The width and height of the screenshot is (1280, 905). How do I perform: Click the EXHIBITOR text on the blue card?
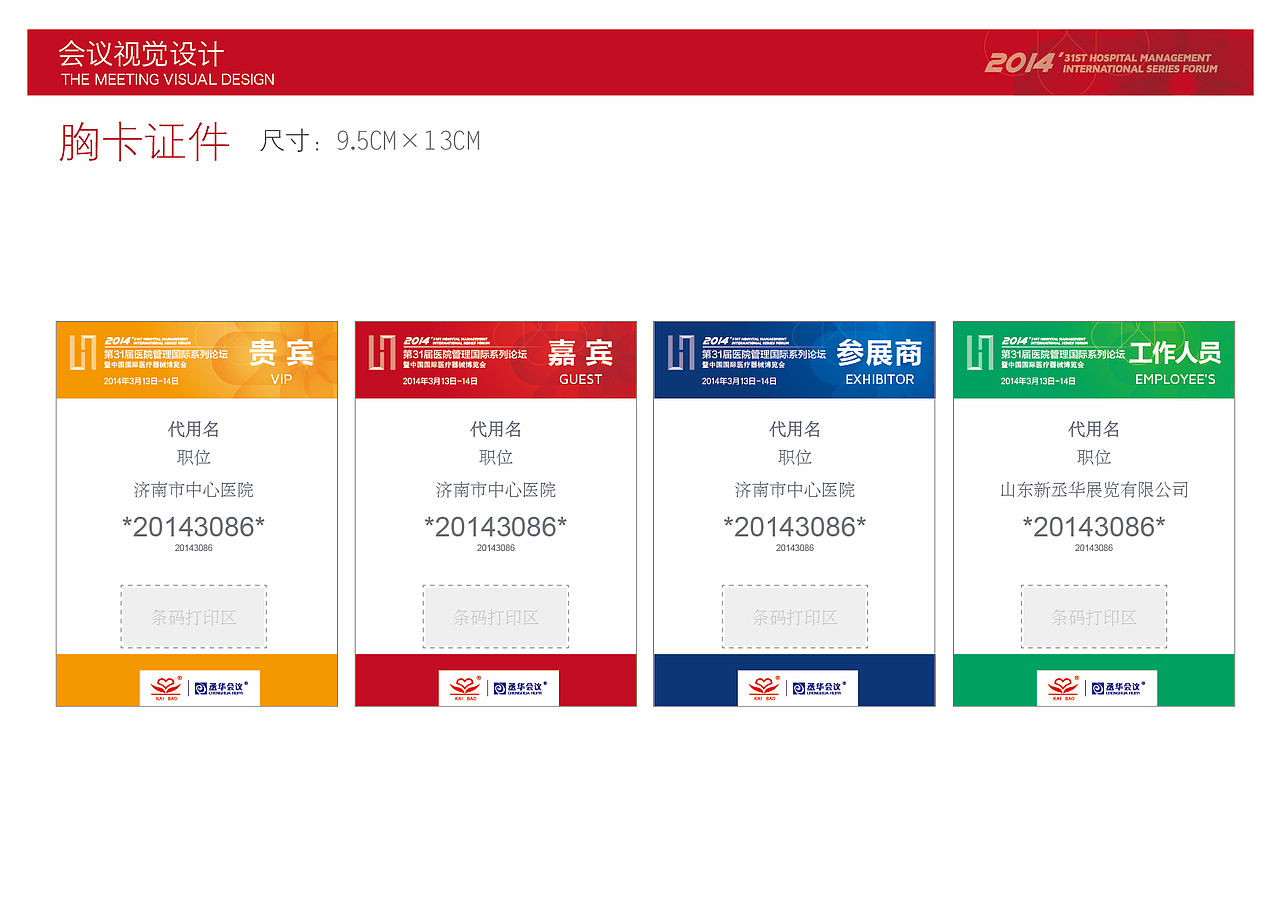[x=880, y=379]
